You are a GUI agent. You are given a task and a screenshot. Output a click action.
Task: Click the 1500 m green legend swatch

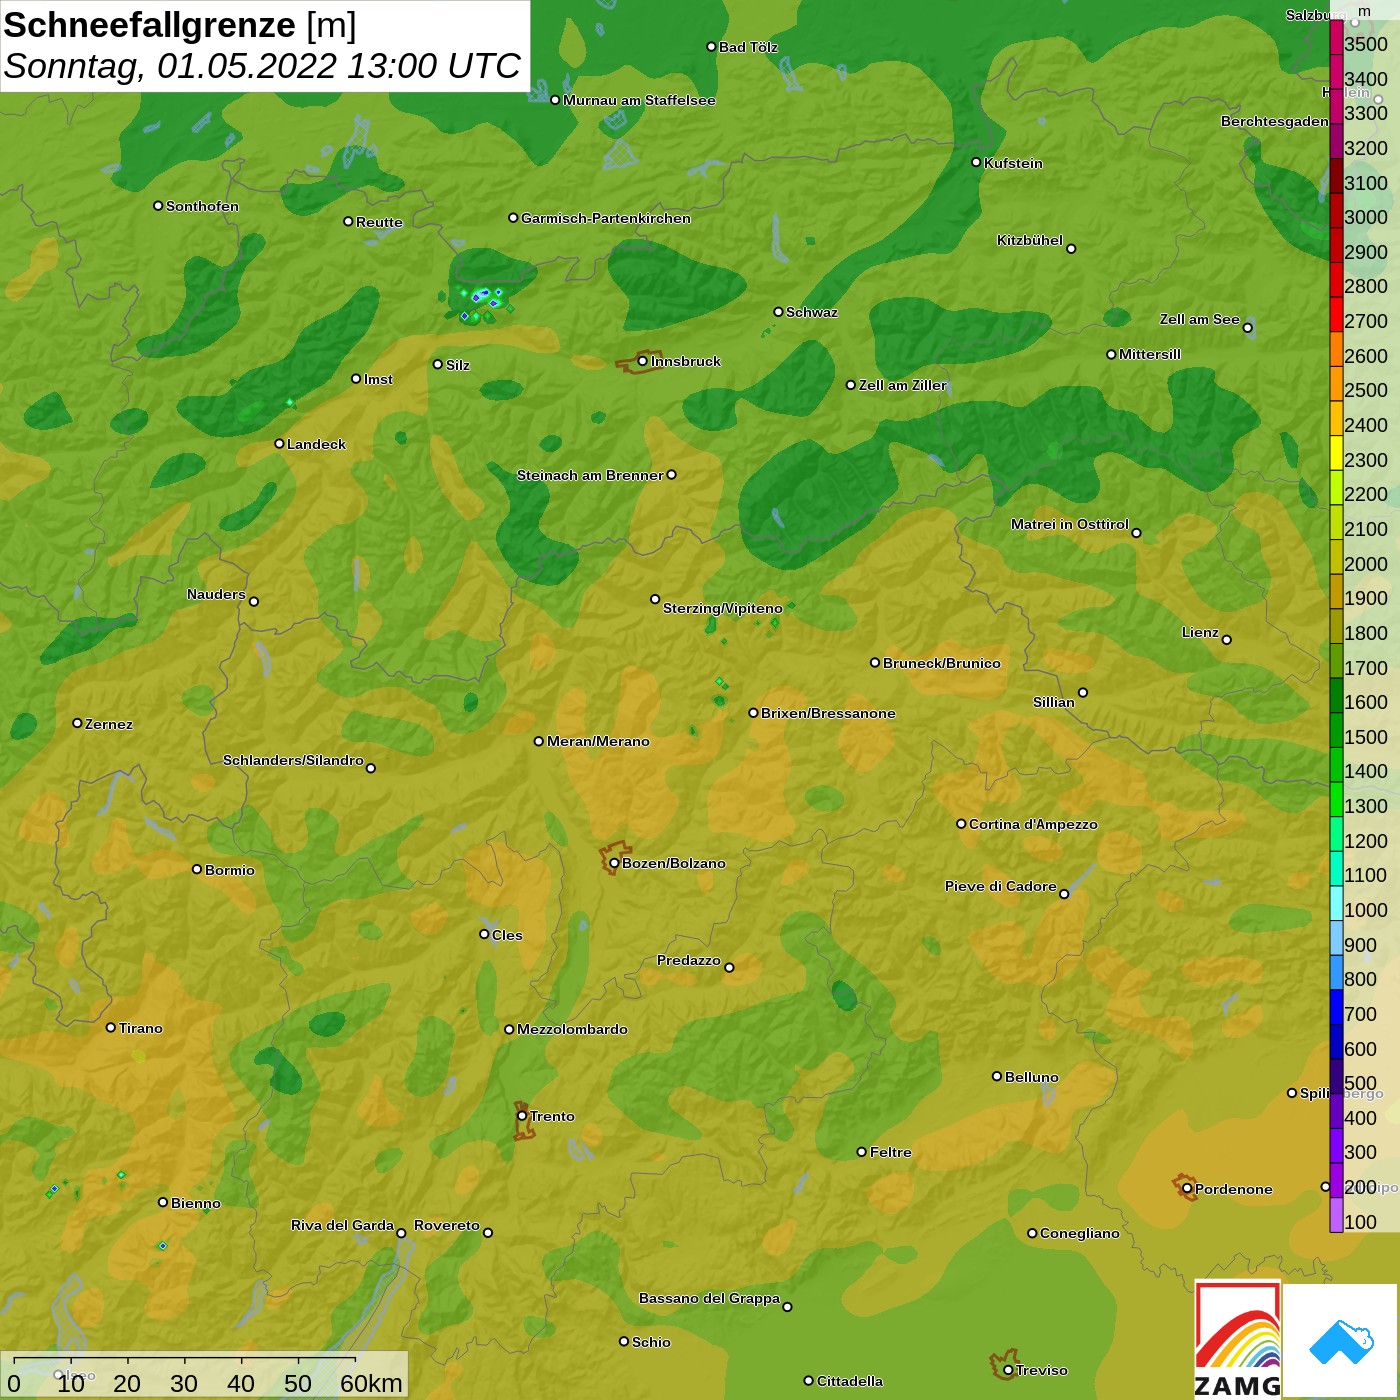pyautogui.click(x=1336, y=729)
